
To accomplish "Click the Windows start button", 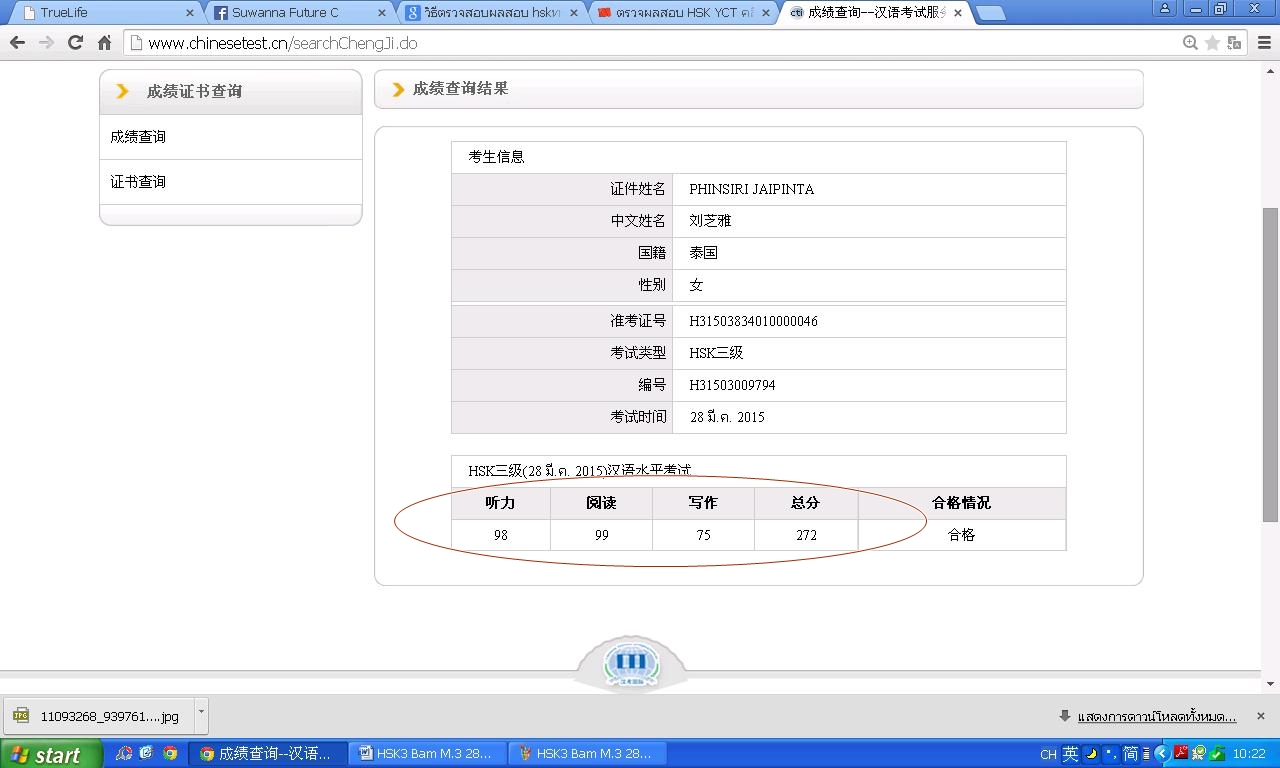I will click(x=50, y=754).
